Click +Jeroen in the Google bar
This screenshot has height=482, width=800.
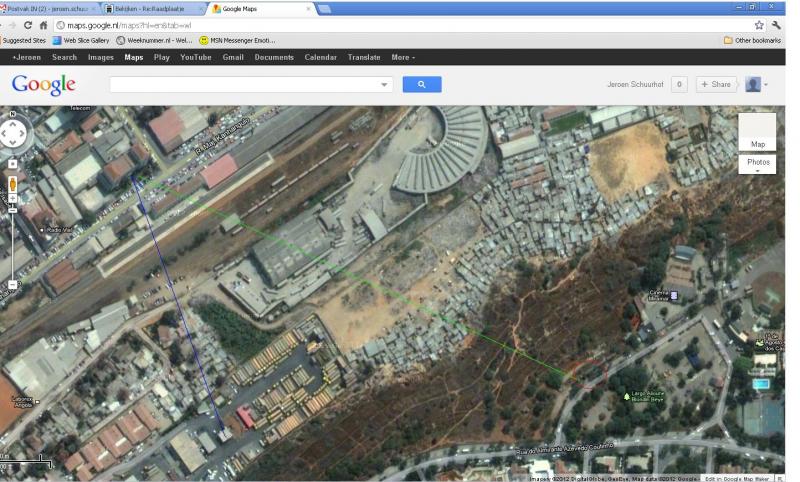tap(27, 57)
